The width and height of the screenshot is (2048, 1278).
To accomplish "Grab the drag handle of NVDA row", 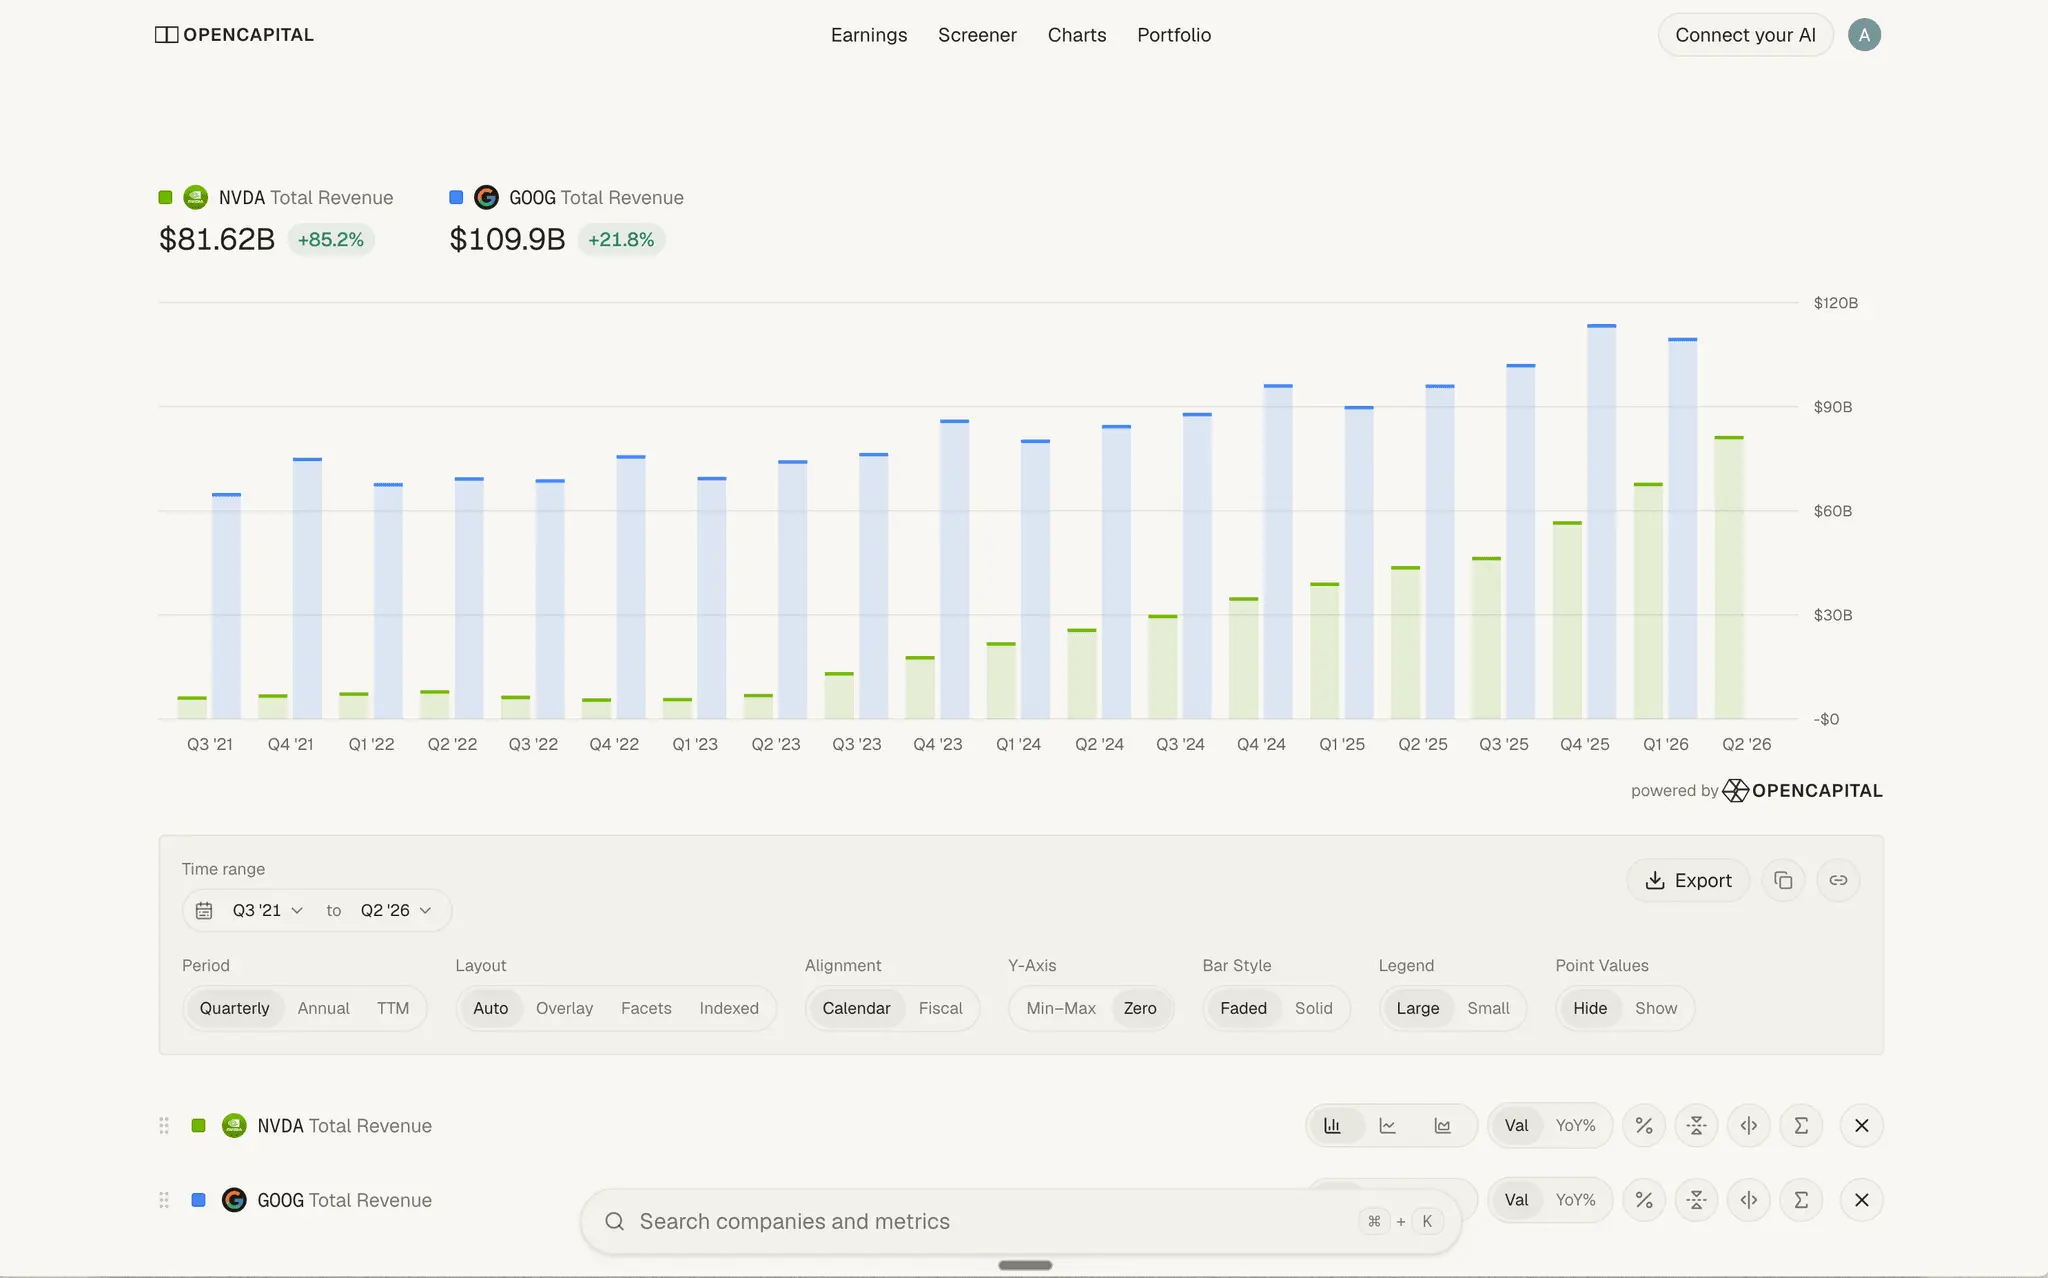I will click(164, 1125).
